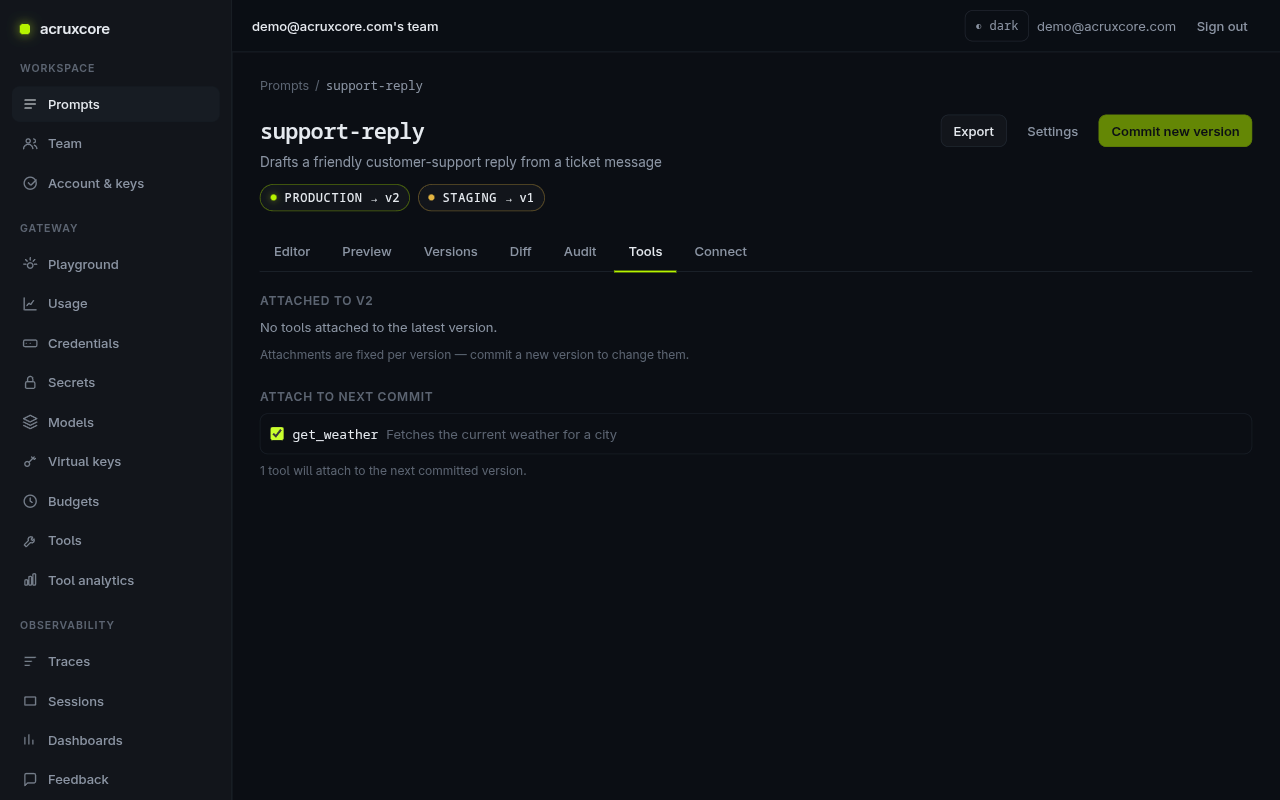The height and width of the screenshot is (800, 1280).
Task: Click the Playground lightbulb icon
Action: 30,264
